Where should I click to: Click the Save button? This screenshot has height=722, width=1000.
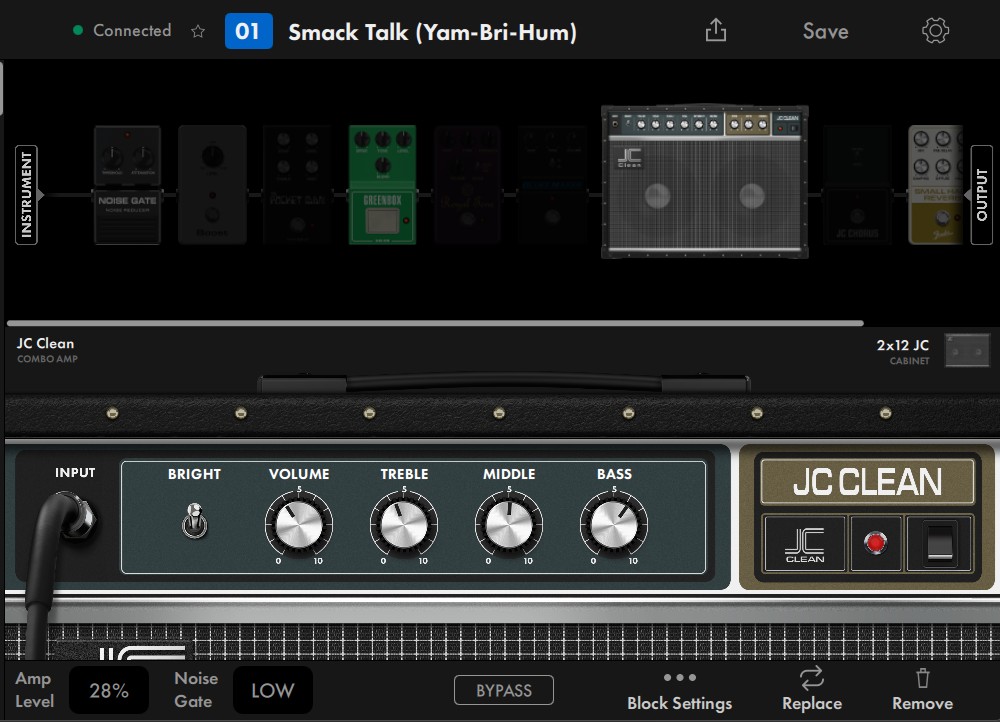(825, 31)
